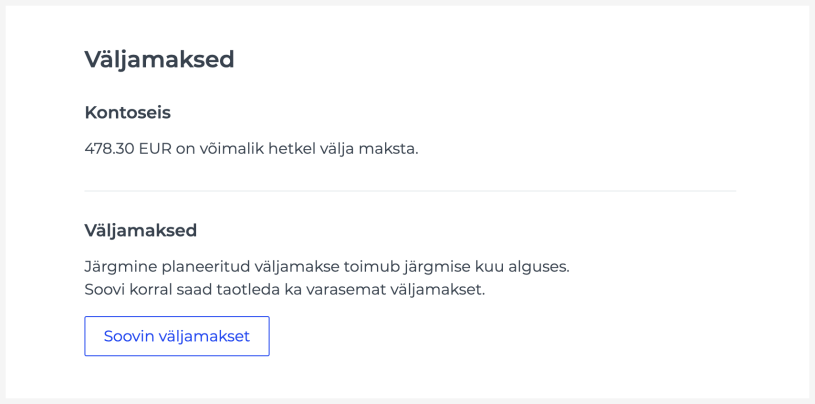Click the 478.30 balance amount
The image size is (815, 404).
pos(109,148)
